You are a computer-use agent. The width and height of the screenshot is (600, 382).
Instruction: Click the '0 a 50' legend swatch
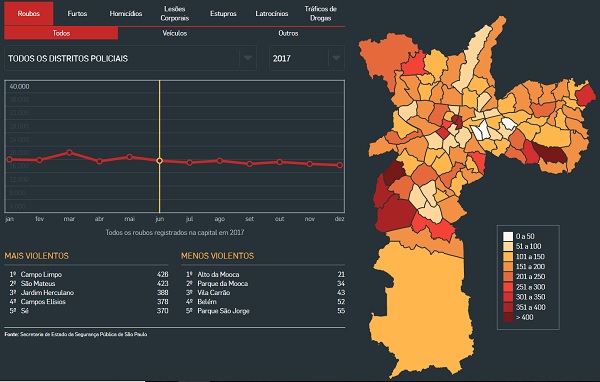click(x=508, y=236)
